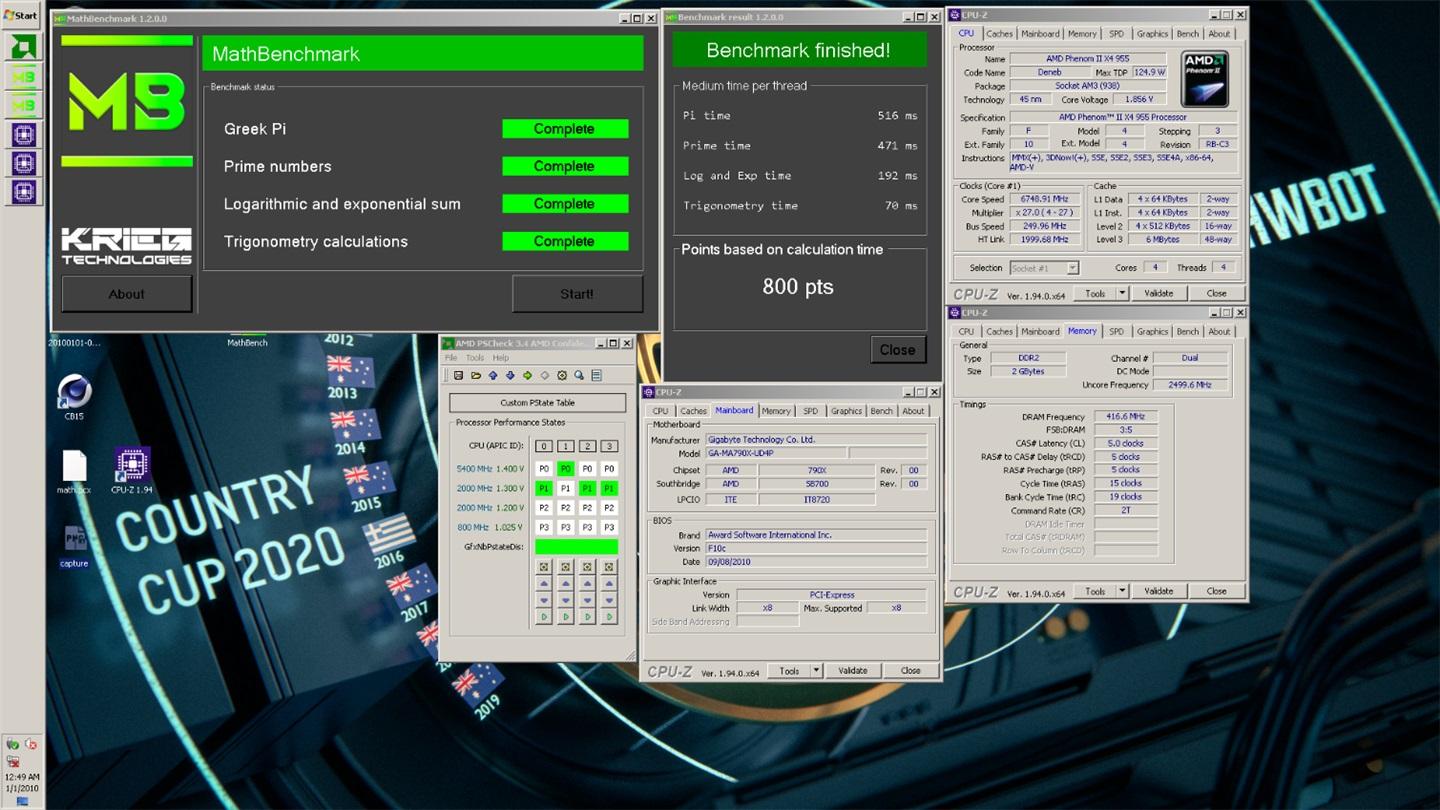Click the AMD PSCheck taskbar button
This screenshot has width=1440, height=810.
[24, 47]
